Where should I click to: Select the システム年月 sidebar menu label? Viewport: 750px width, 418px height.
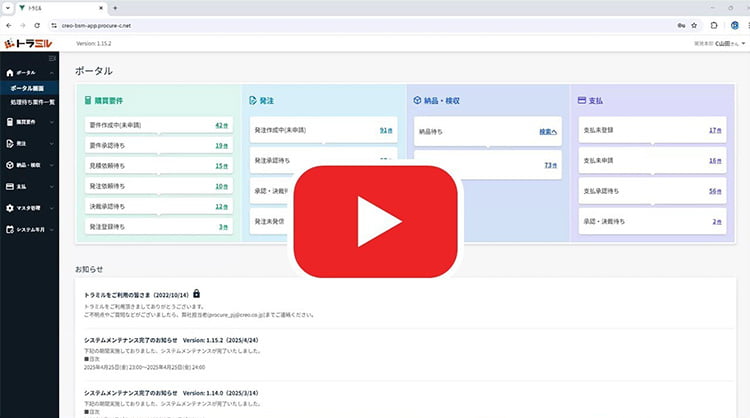31,230
